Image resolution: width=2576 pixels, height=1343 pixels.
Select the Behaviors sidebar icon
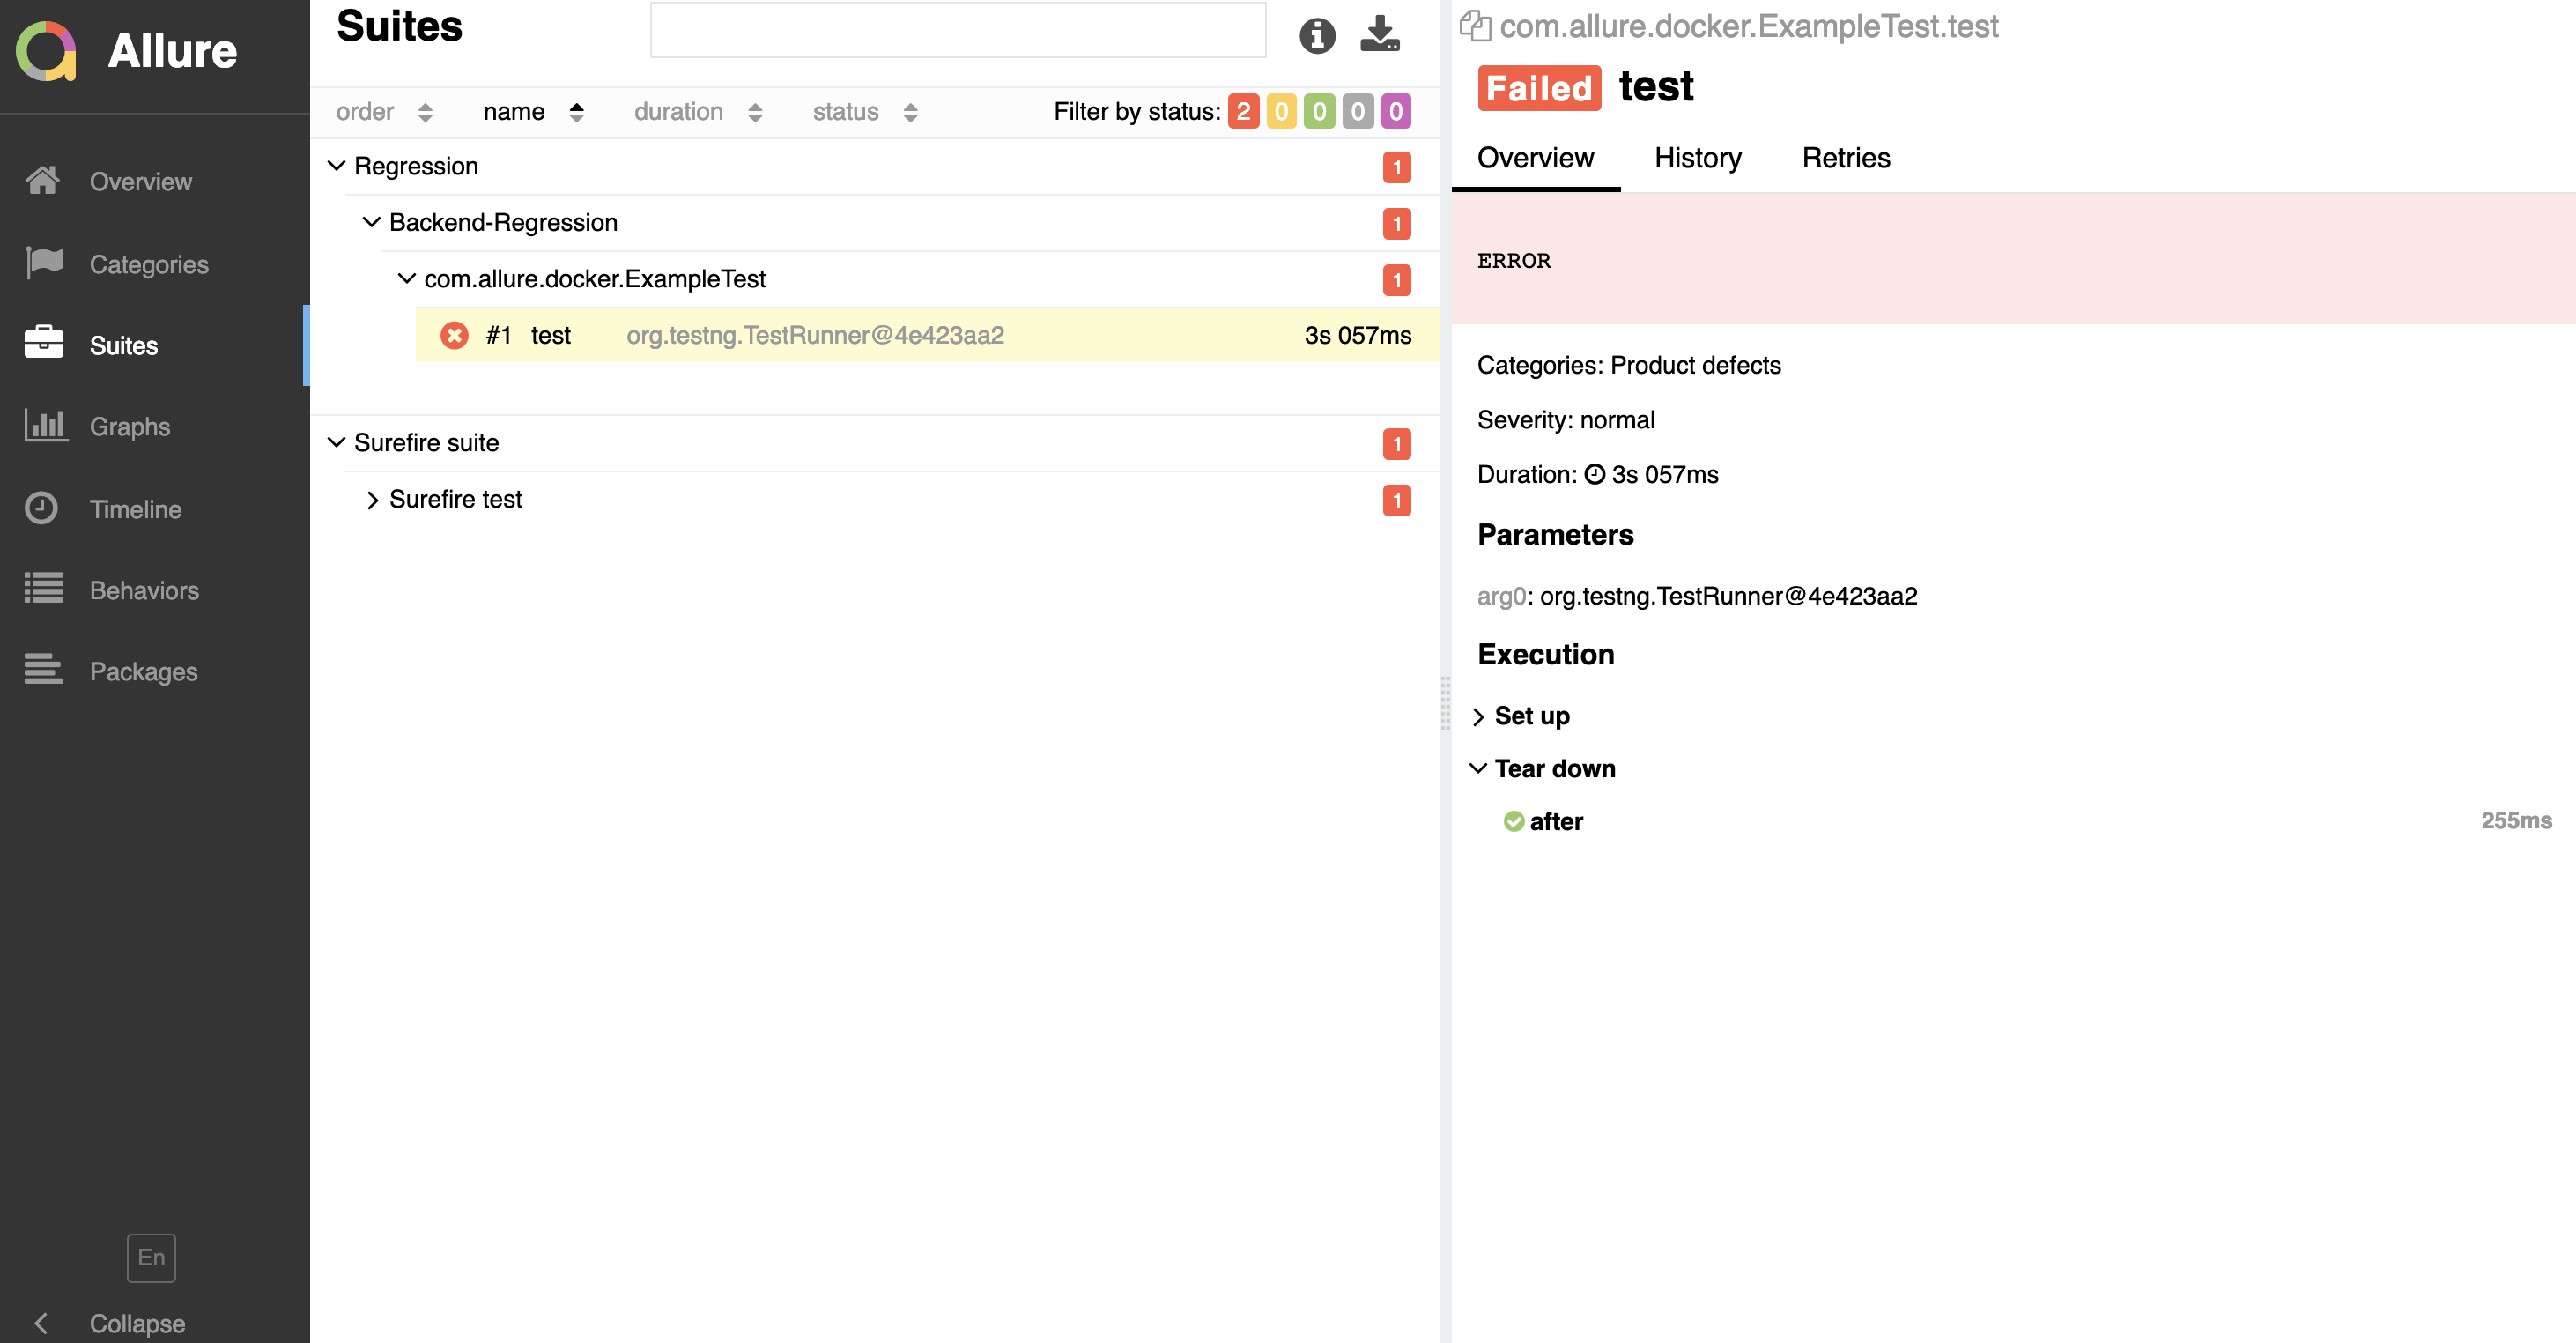(x=44, y=589)
